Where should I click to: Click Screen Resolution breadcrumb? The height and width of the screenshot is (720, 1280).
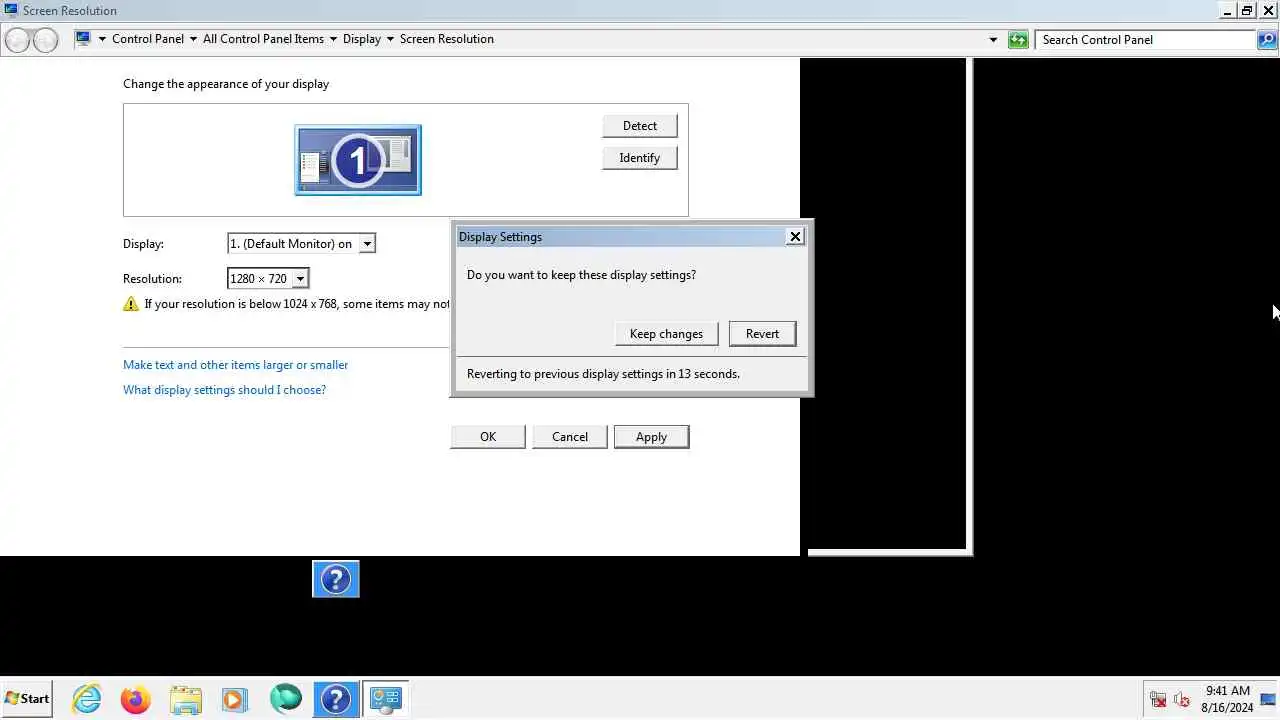pyautogui.click(x=447, y=39)
